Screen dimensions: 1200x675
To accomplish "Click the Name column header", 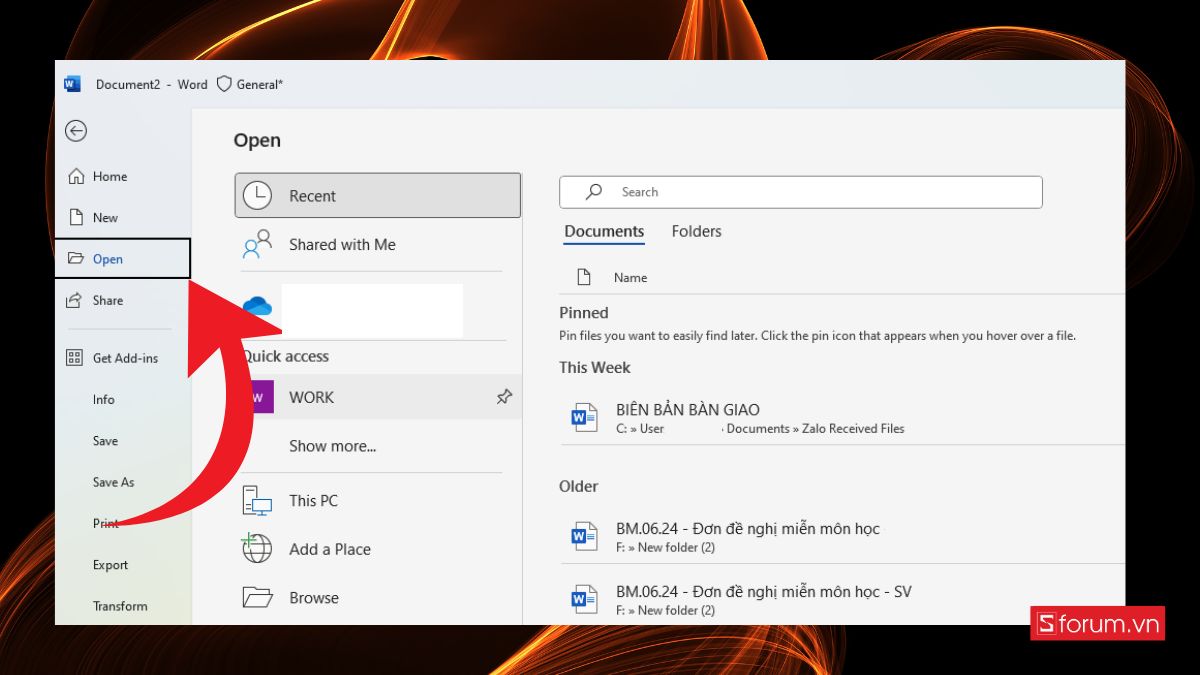I will (630, 277).
